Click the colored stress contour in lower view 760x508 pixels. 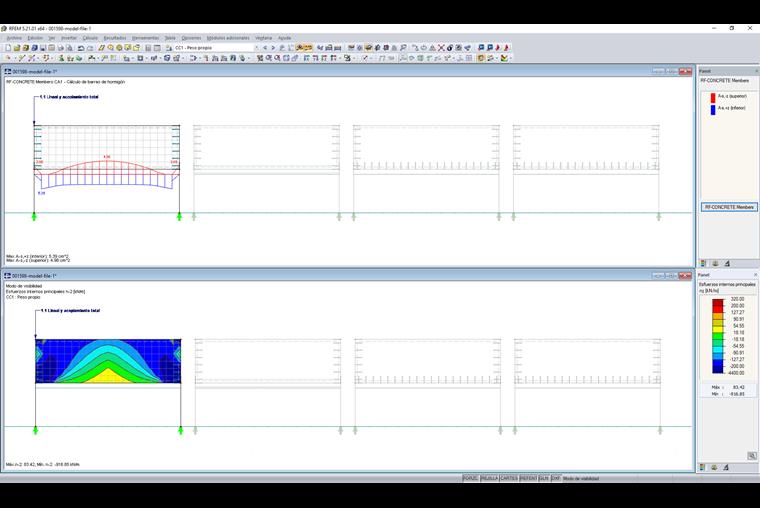click(x=108, y=361)
